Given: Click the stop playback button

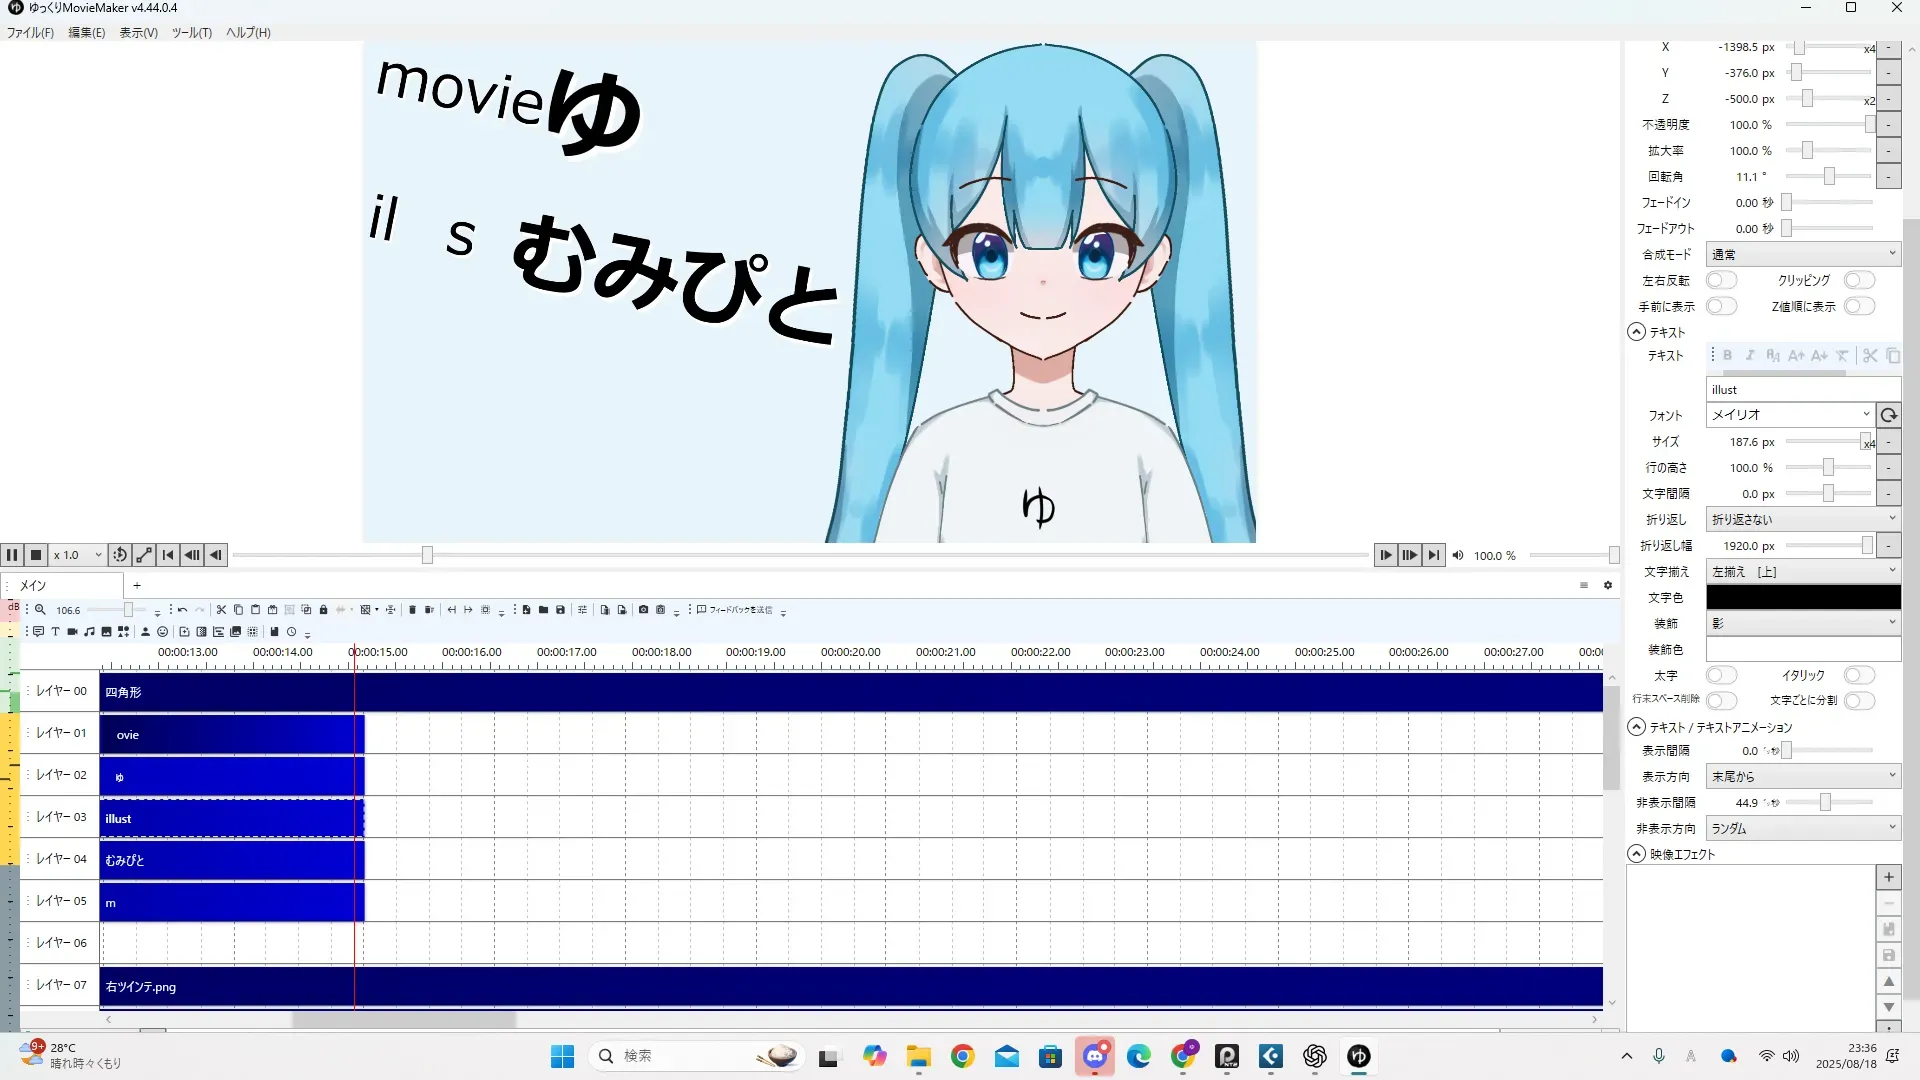Looking at the screenshot, I should [36, 555].
